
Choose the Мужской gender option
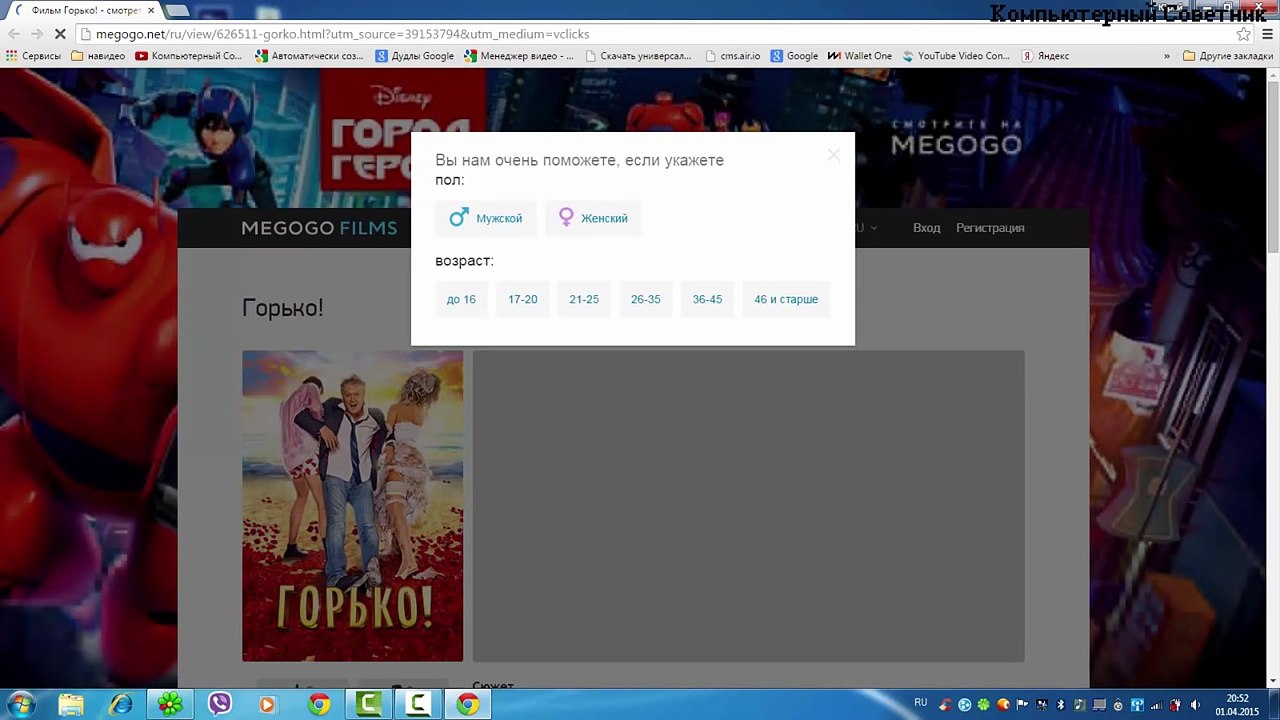pyautogui.click(x=486, y=218)
